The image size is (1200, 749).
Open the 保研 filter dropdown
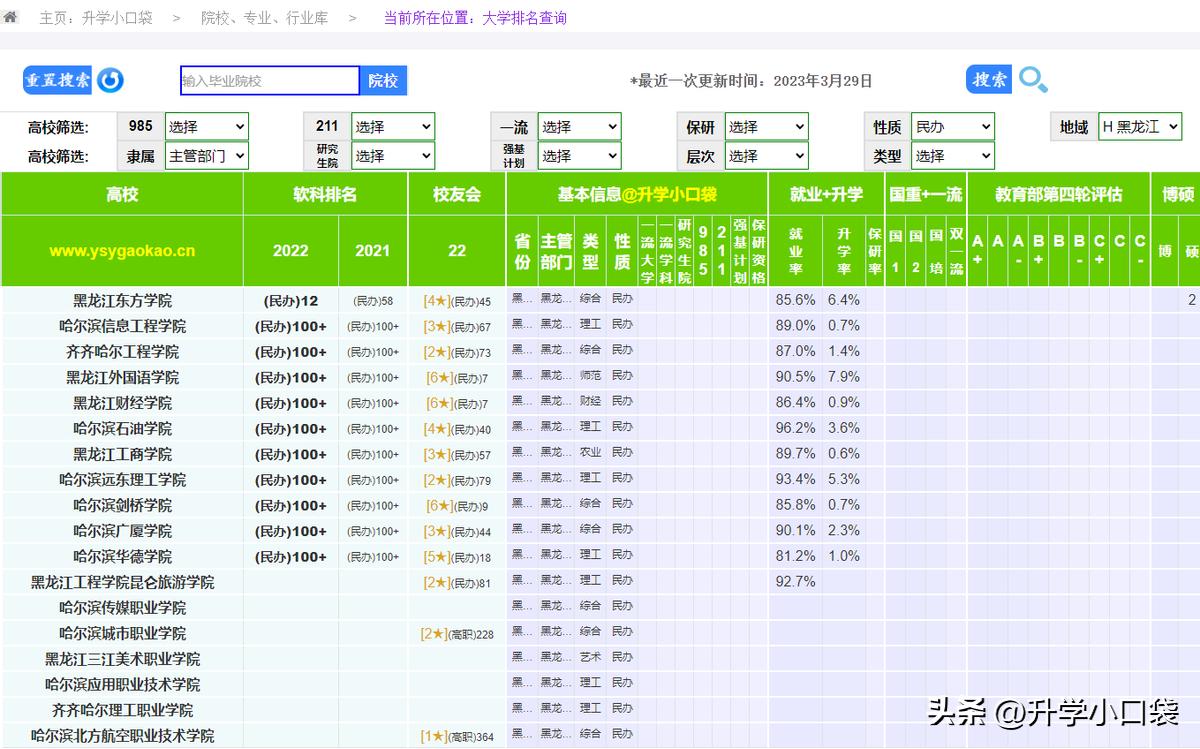[766, 126]
